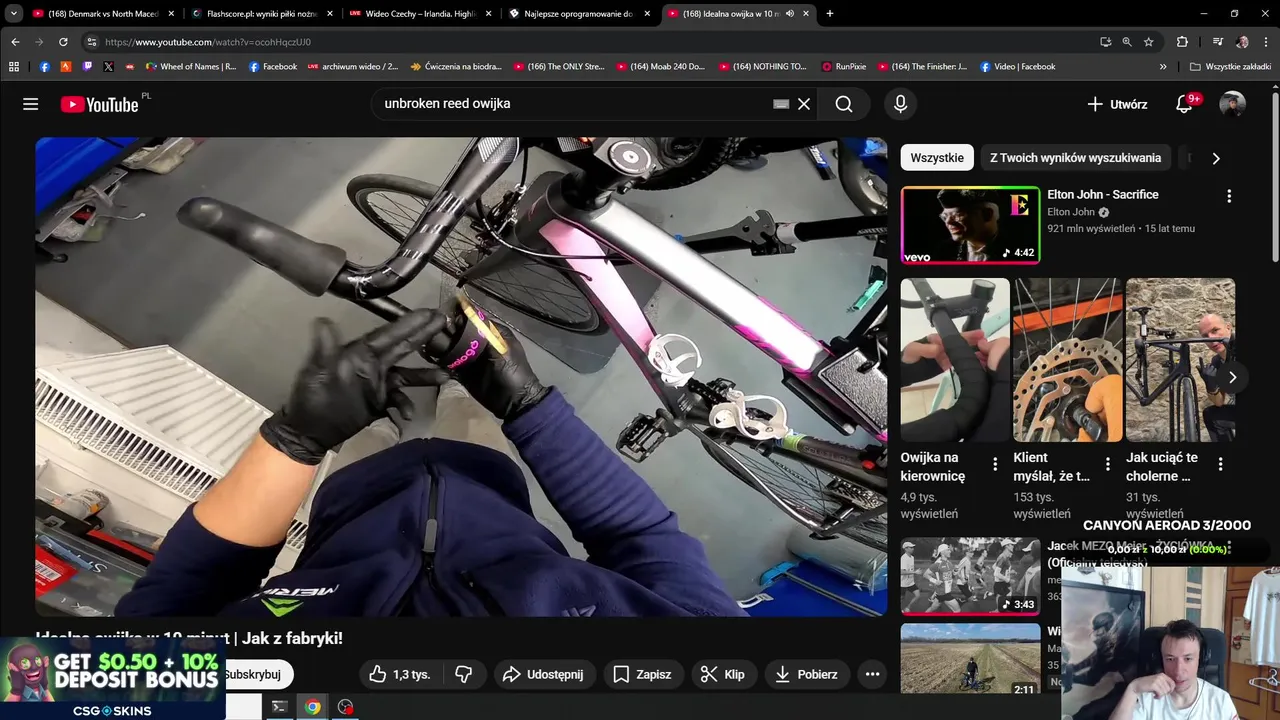
Task: Open the 3:43 black-and-white runners video thumbnail
Action: coord(970,576)
